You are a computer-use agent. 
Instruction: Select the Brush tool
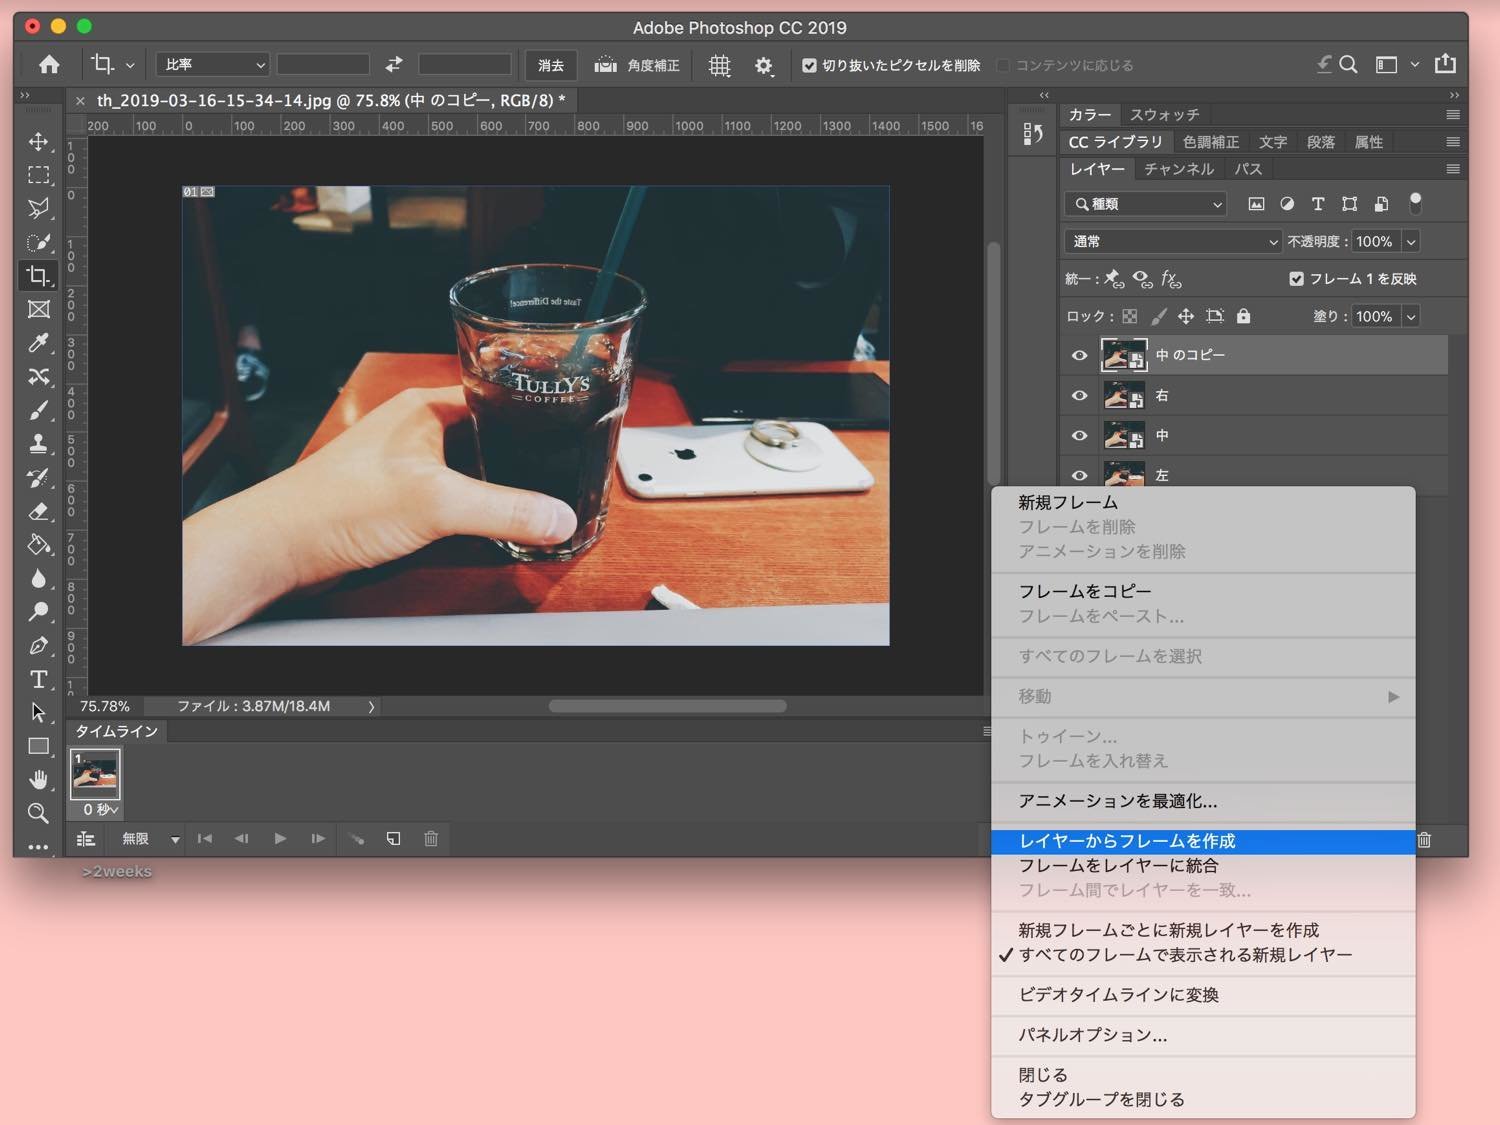38,410
